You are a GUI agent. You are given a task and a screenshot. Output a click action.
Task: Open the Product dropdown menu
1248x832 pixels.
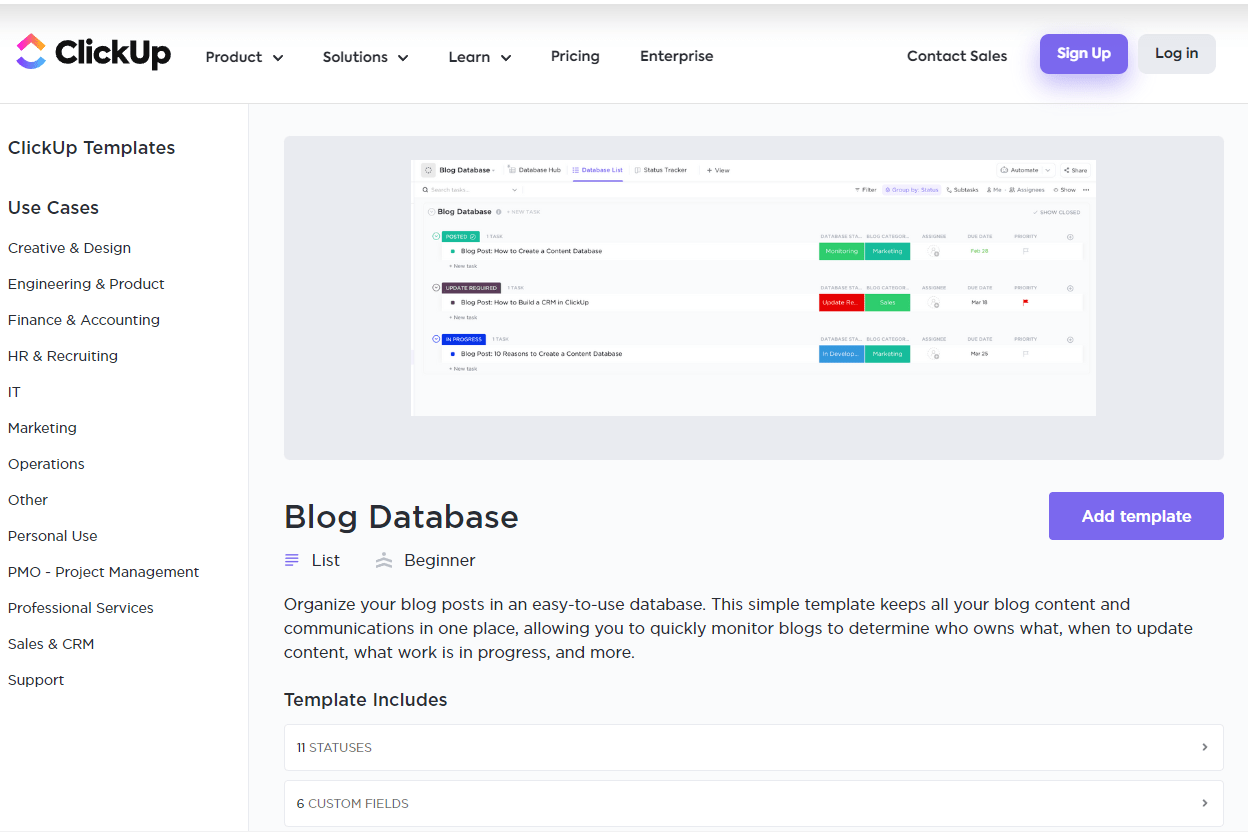tap(244, 57)
